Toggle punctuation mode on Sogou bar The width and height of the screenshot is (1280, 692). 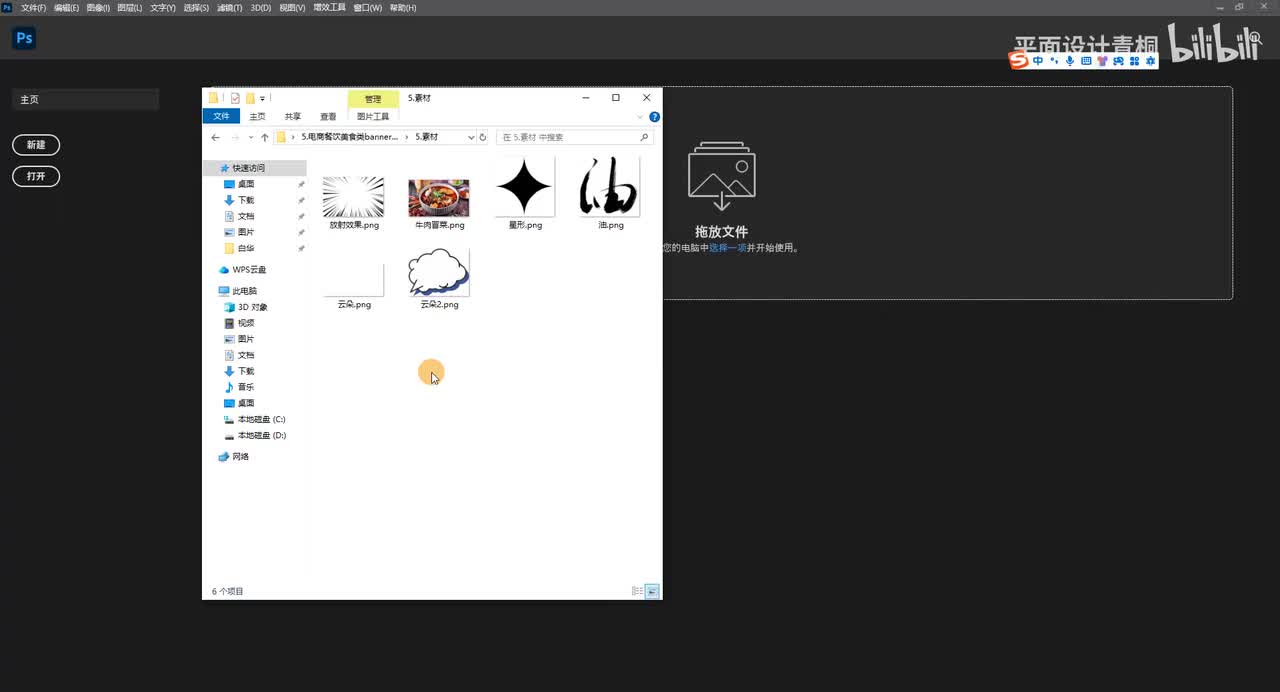click(x=1054, y=61)
